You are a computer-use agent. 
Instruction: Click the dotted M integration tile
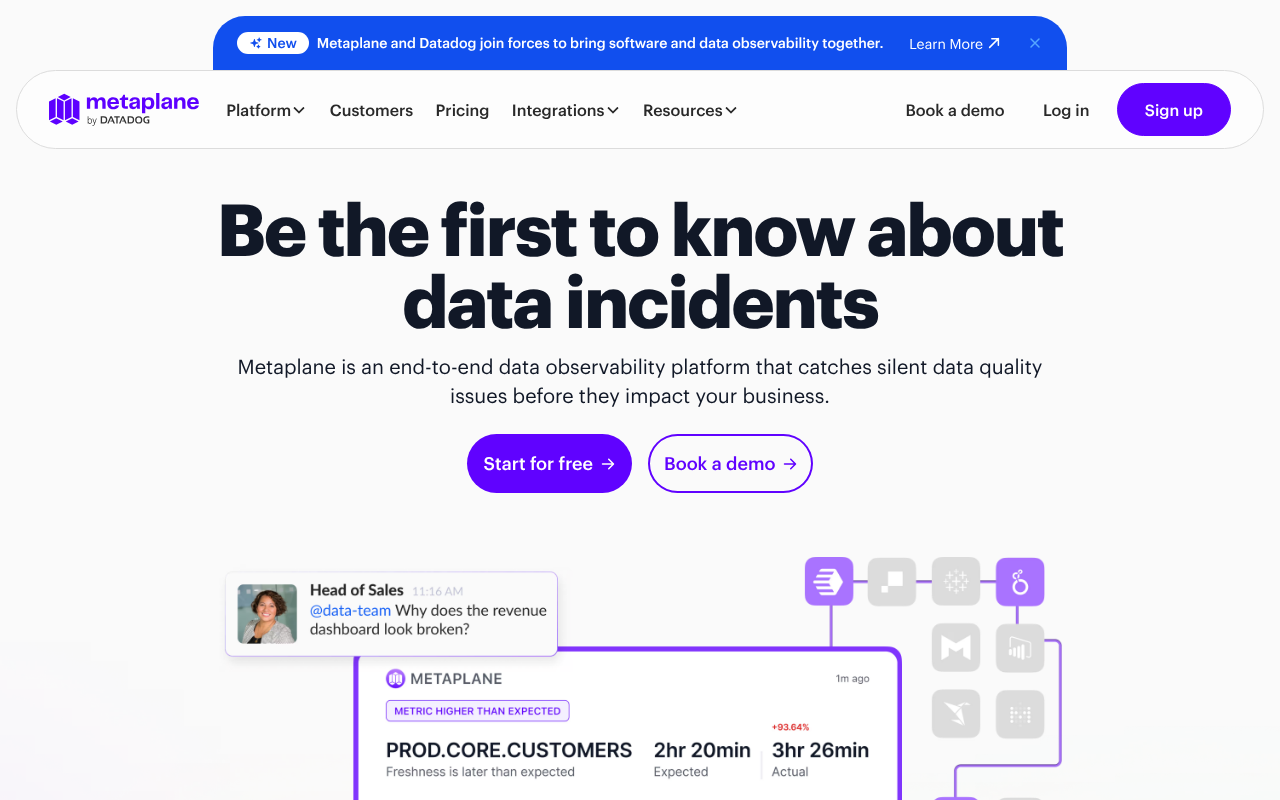(1020, 714)
